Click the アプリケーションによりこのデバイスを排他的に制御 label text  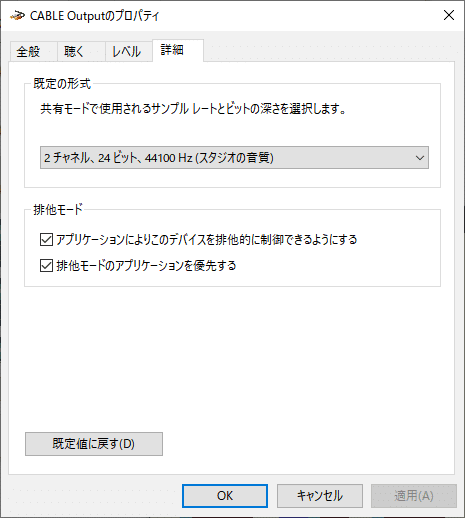tap(207, 240)
